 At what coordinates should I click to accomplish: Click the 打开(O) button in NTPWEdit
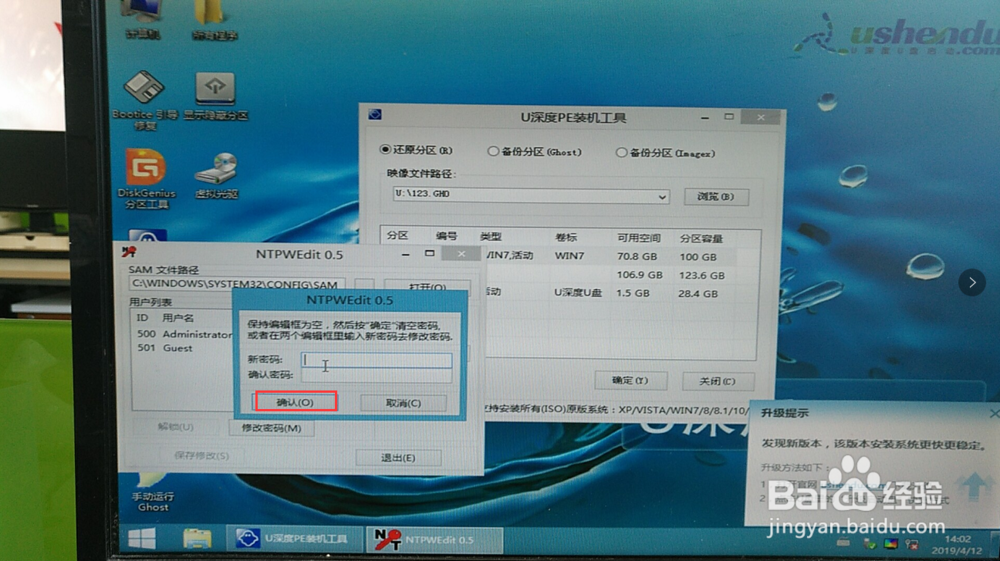coord(427,286)
